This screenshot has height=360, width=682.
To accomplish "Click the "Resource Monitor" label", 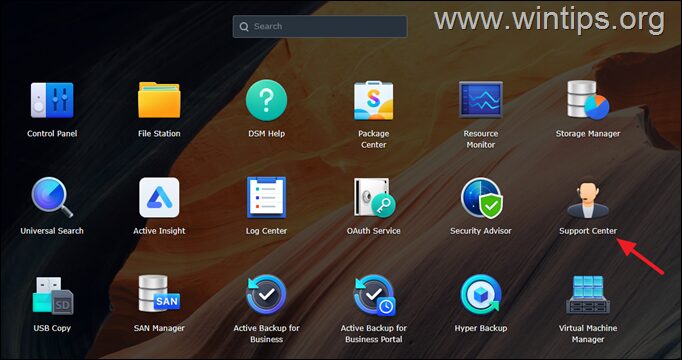I will click(481, 139).
